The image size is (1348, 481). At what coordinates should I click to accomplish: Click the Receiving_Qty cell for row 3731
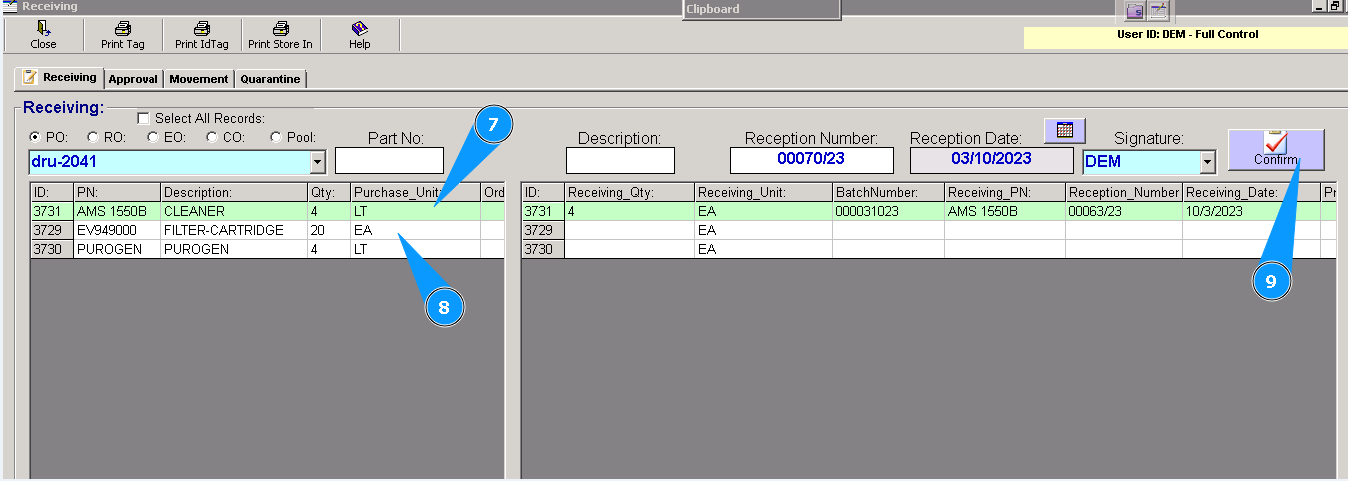[629, 212]
